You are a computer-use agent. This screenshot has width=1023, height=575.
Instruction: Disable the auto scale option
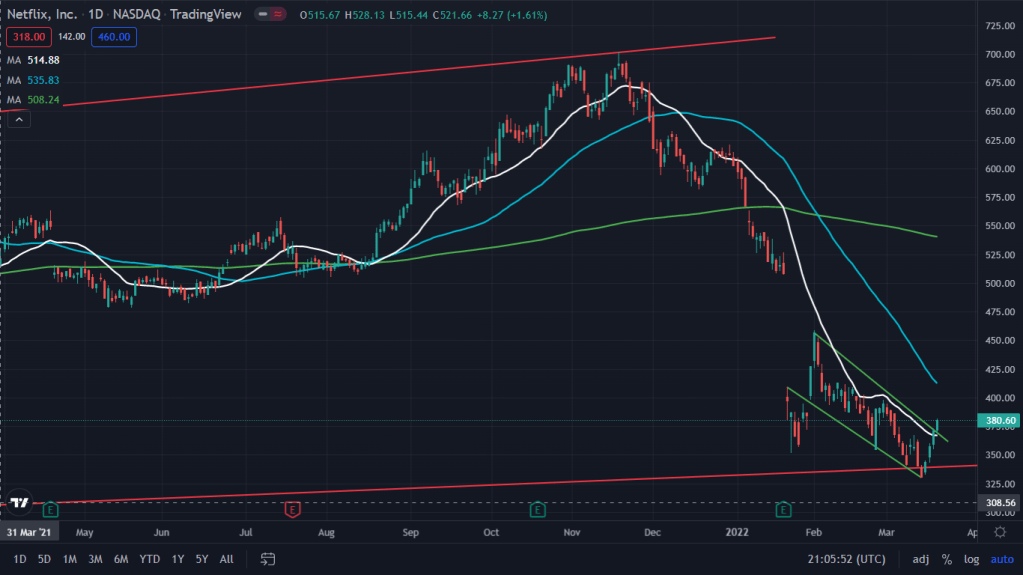1001,559
